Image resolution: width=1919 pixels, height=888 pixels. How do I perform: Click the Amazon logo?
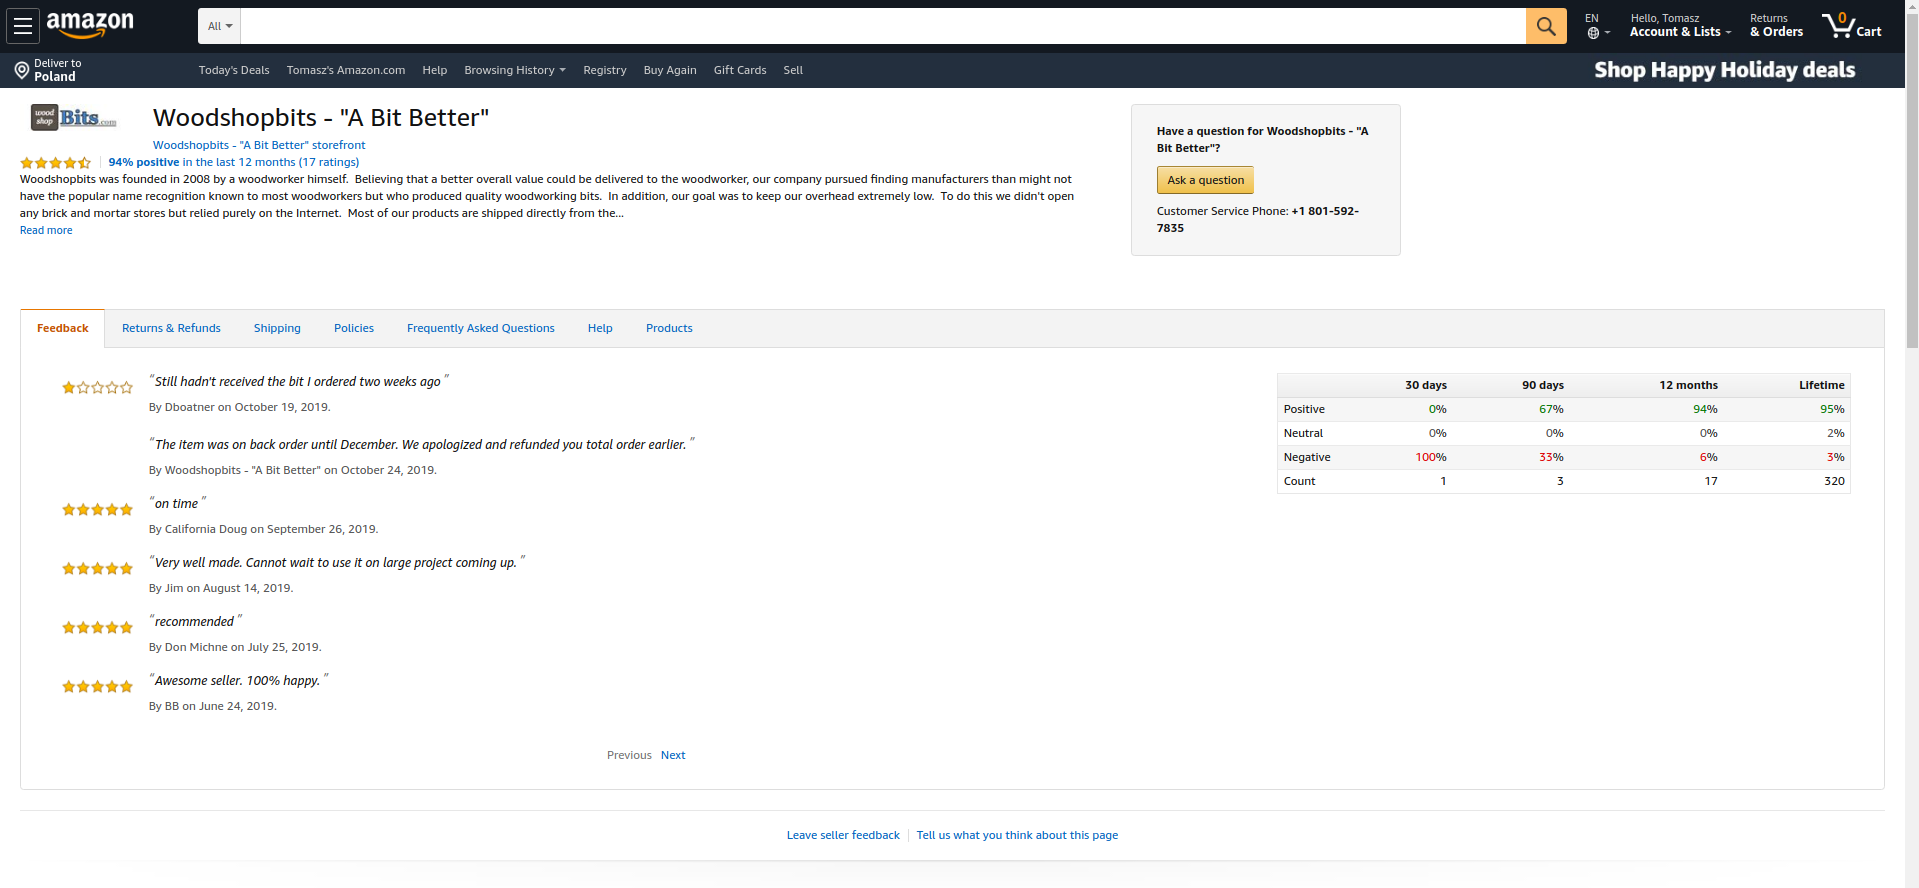tap(90, 25)
